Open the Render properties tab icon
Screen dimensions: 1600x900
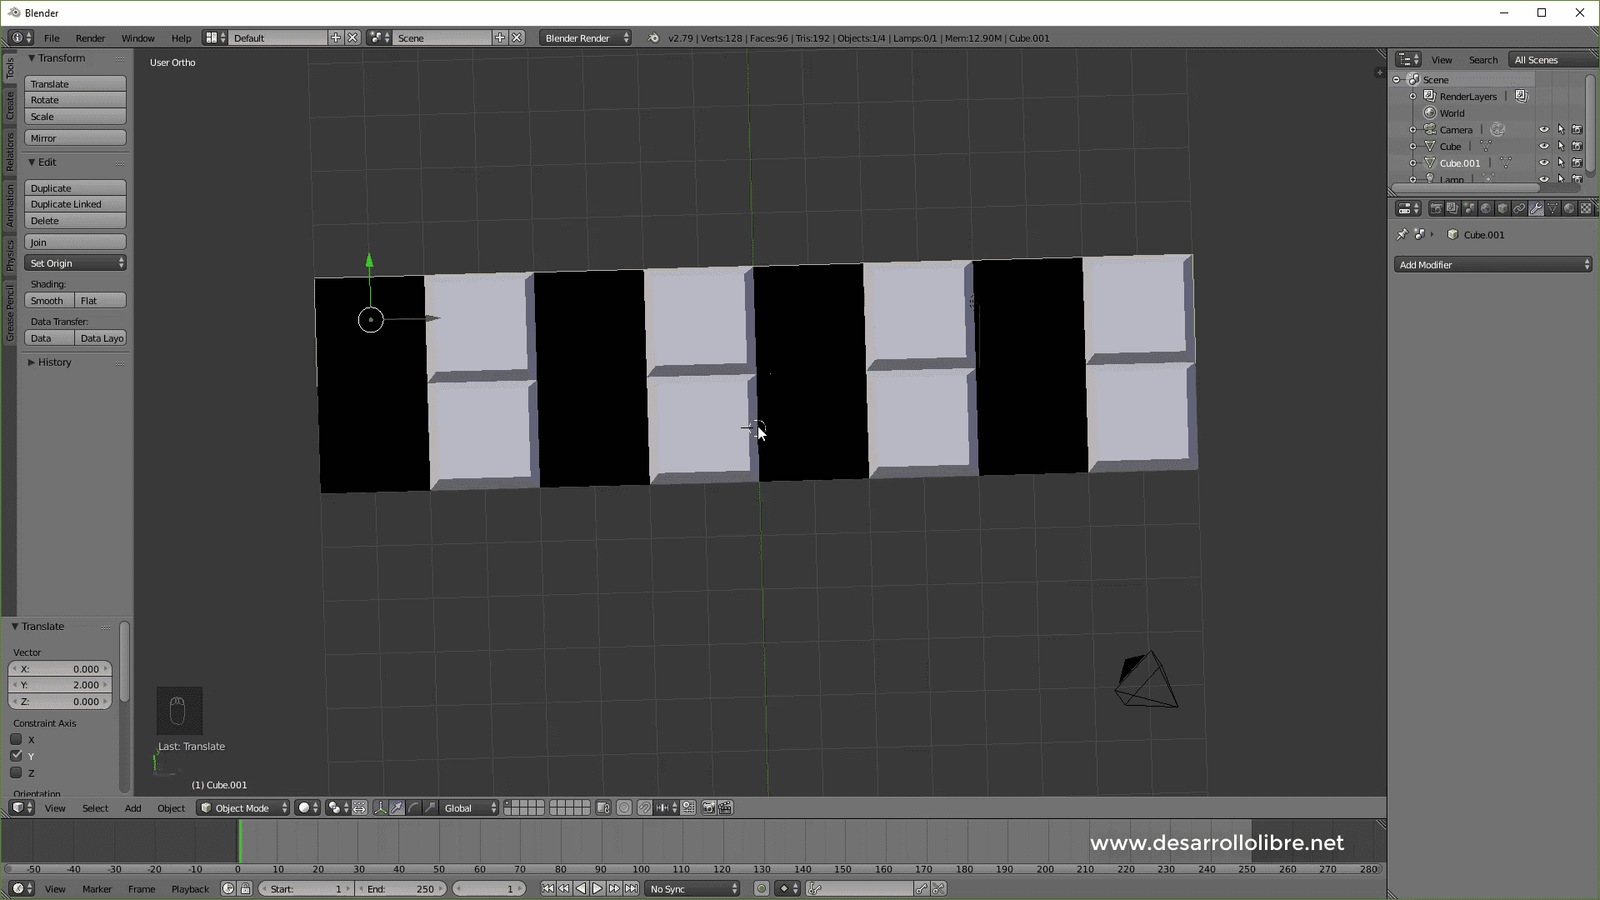[1436, 209]
